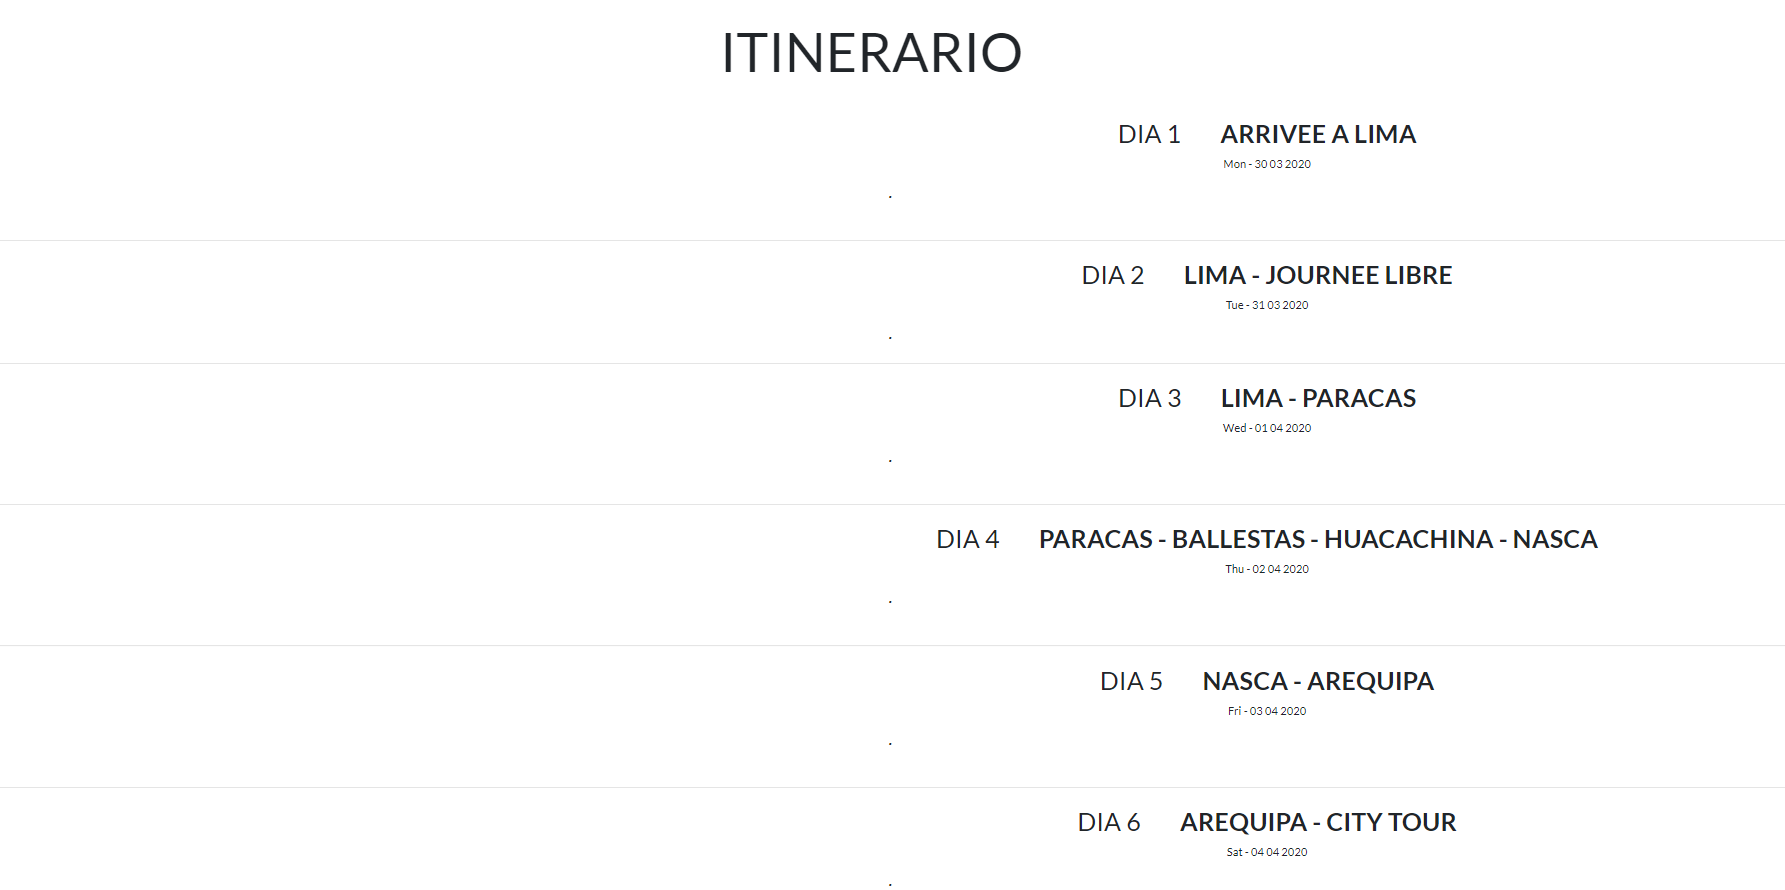Click the Fri - 03 04 2020 date
Screen dimensions: 1785x890
[1266, 711]
